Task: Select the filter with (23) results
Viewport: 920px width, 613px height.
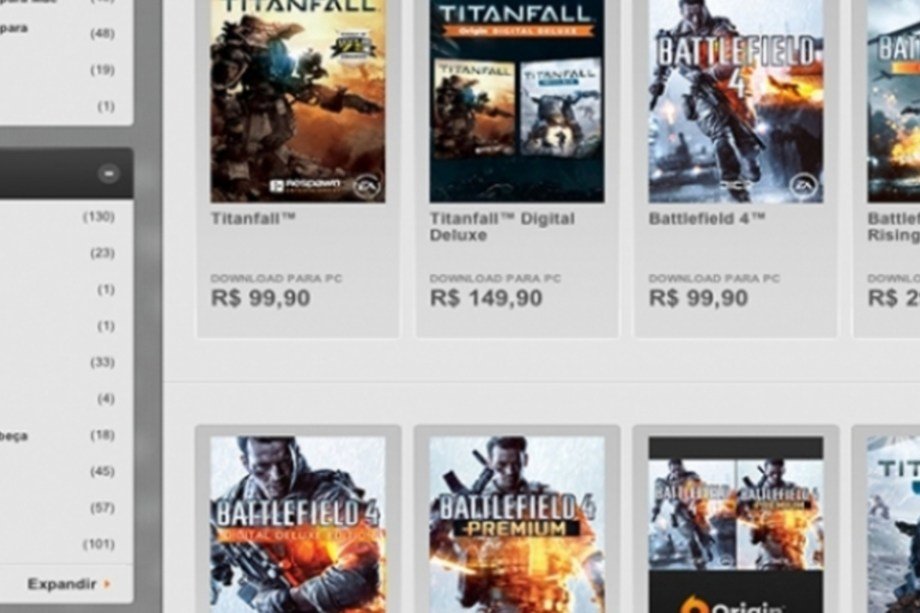Action: coord(66,253)
